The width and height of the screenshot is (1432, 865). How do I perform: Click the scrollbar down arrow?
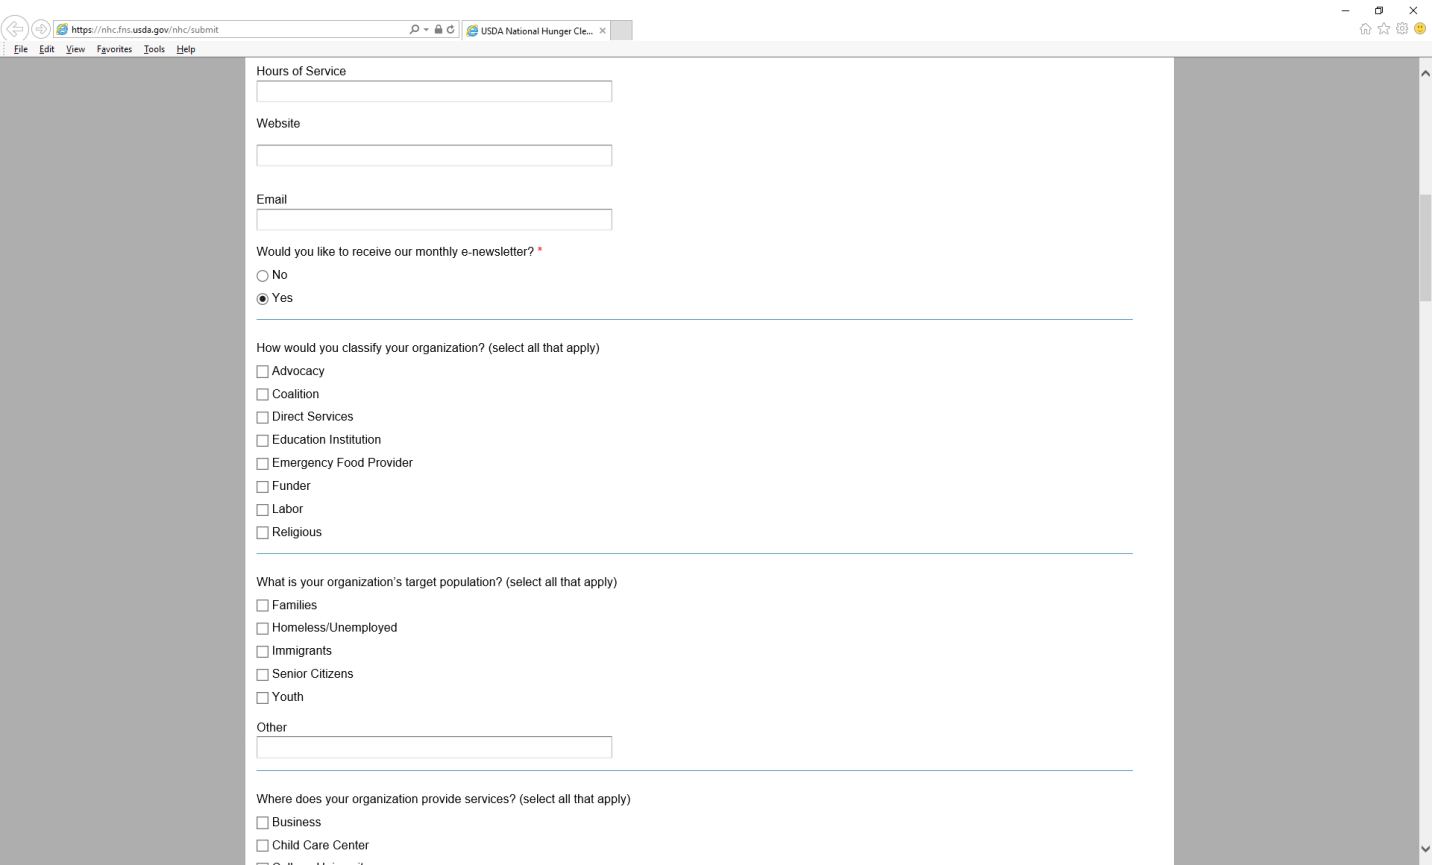[x=1425, y=849]
